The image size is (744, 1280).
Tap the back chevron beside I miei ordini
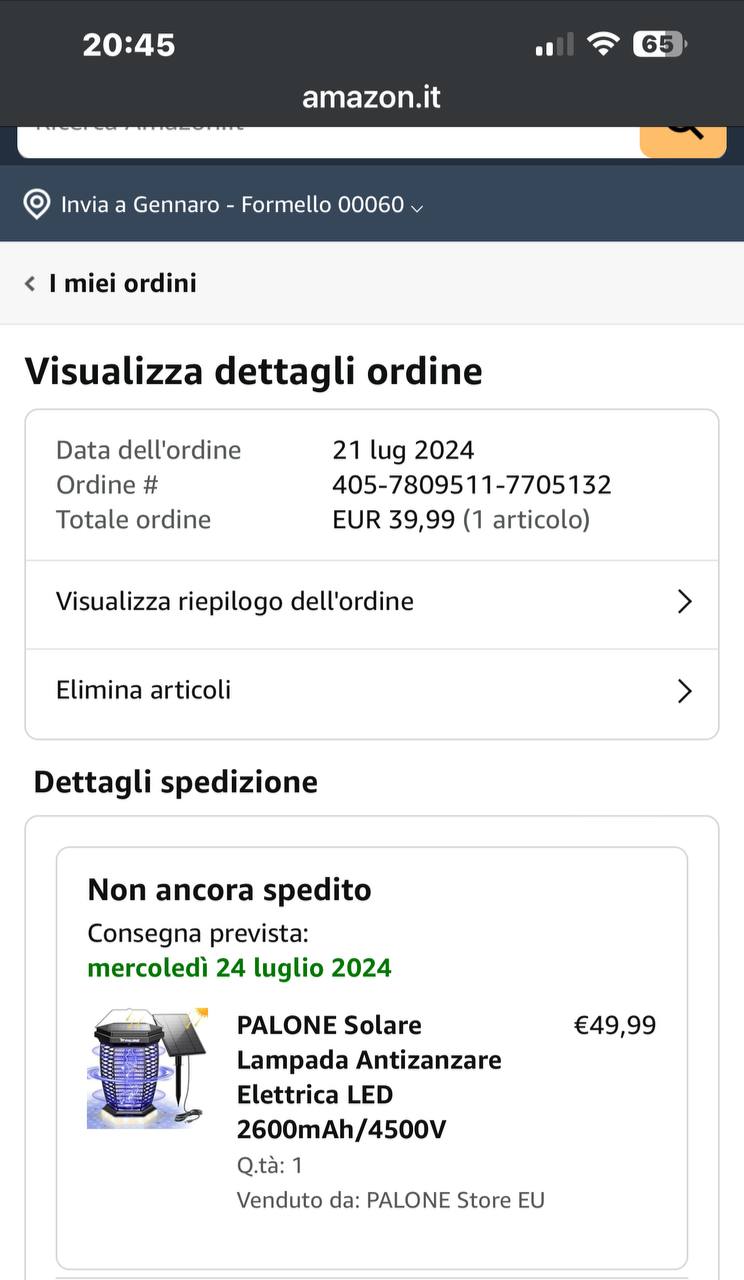pos(30,284)
